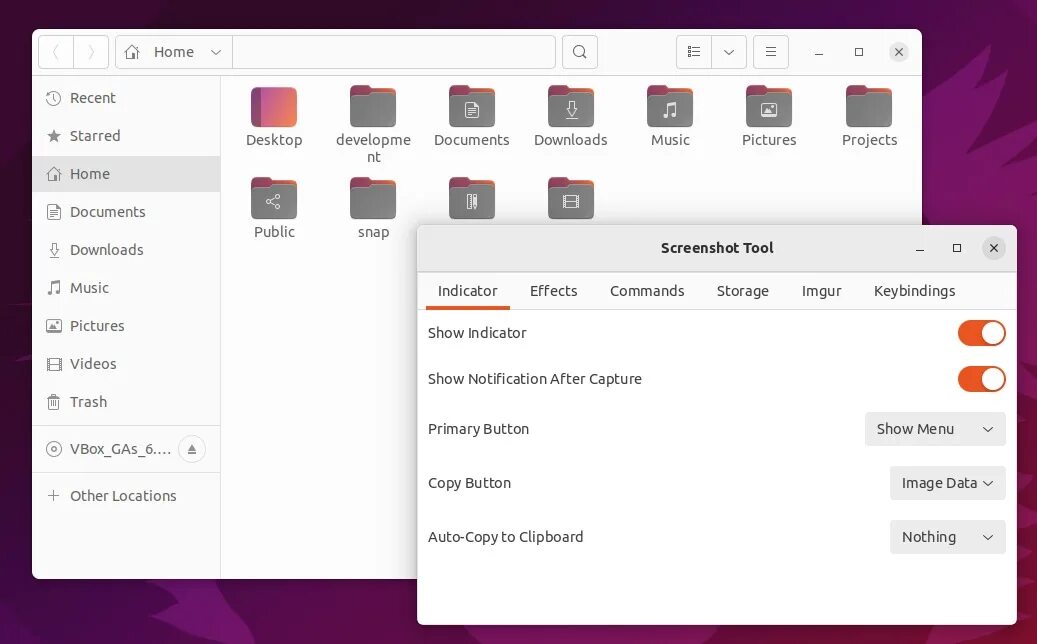Image resolution: width=1037 pixels, height=644 pixels.
Task: Select the Public folder icon
Action: click(x=274, y=198)
